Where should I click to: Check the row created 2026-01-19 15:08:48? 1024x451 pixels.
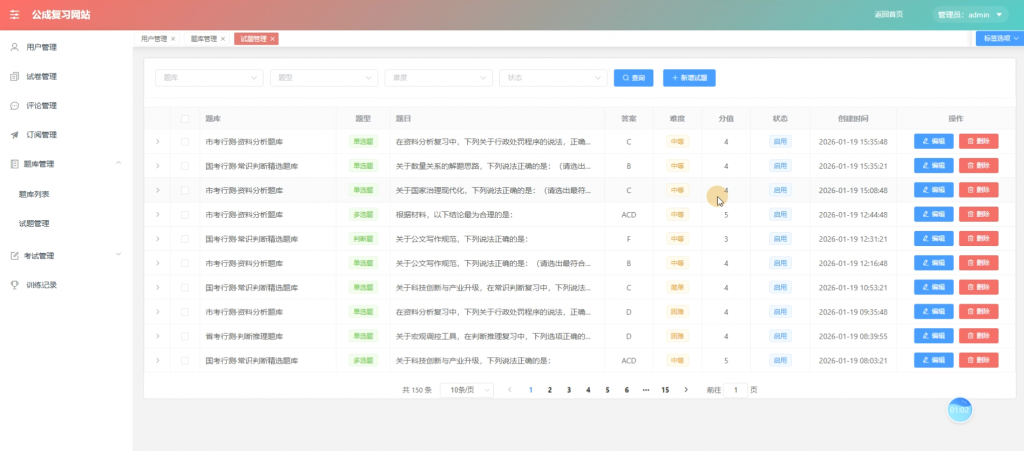coord(185,190)
